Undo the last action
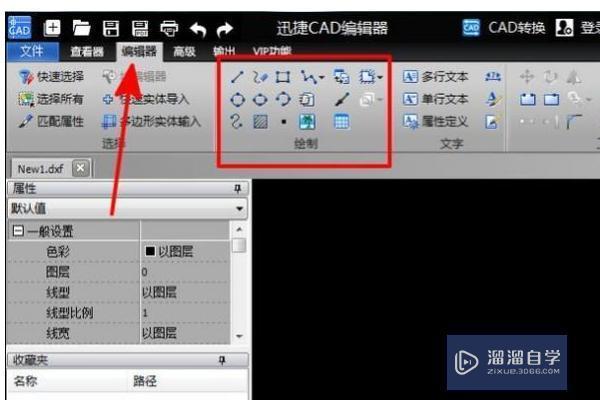Image resolution: width=600 pixels, height=400 pixels. pyautogui.click(x=198, y=29)
